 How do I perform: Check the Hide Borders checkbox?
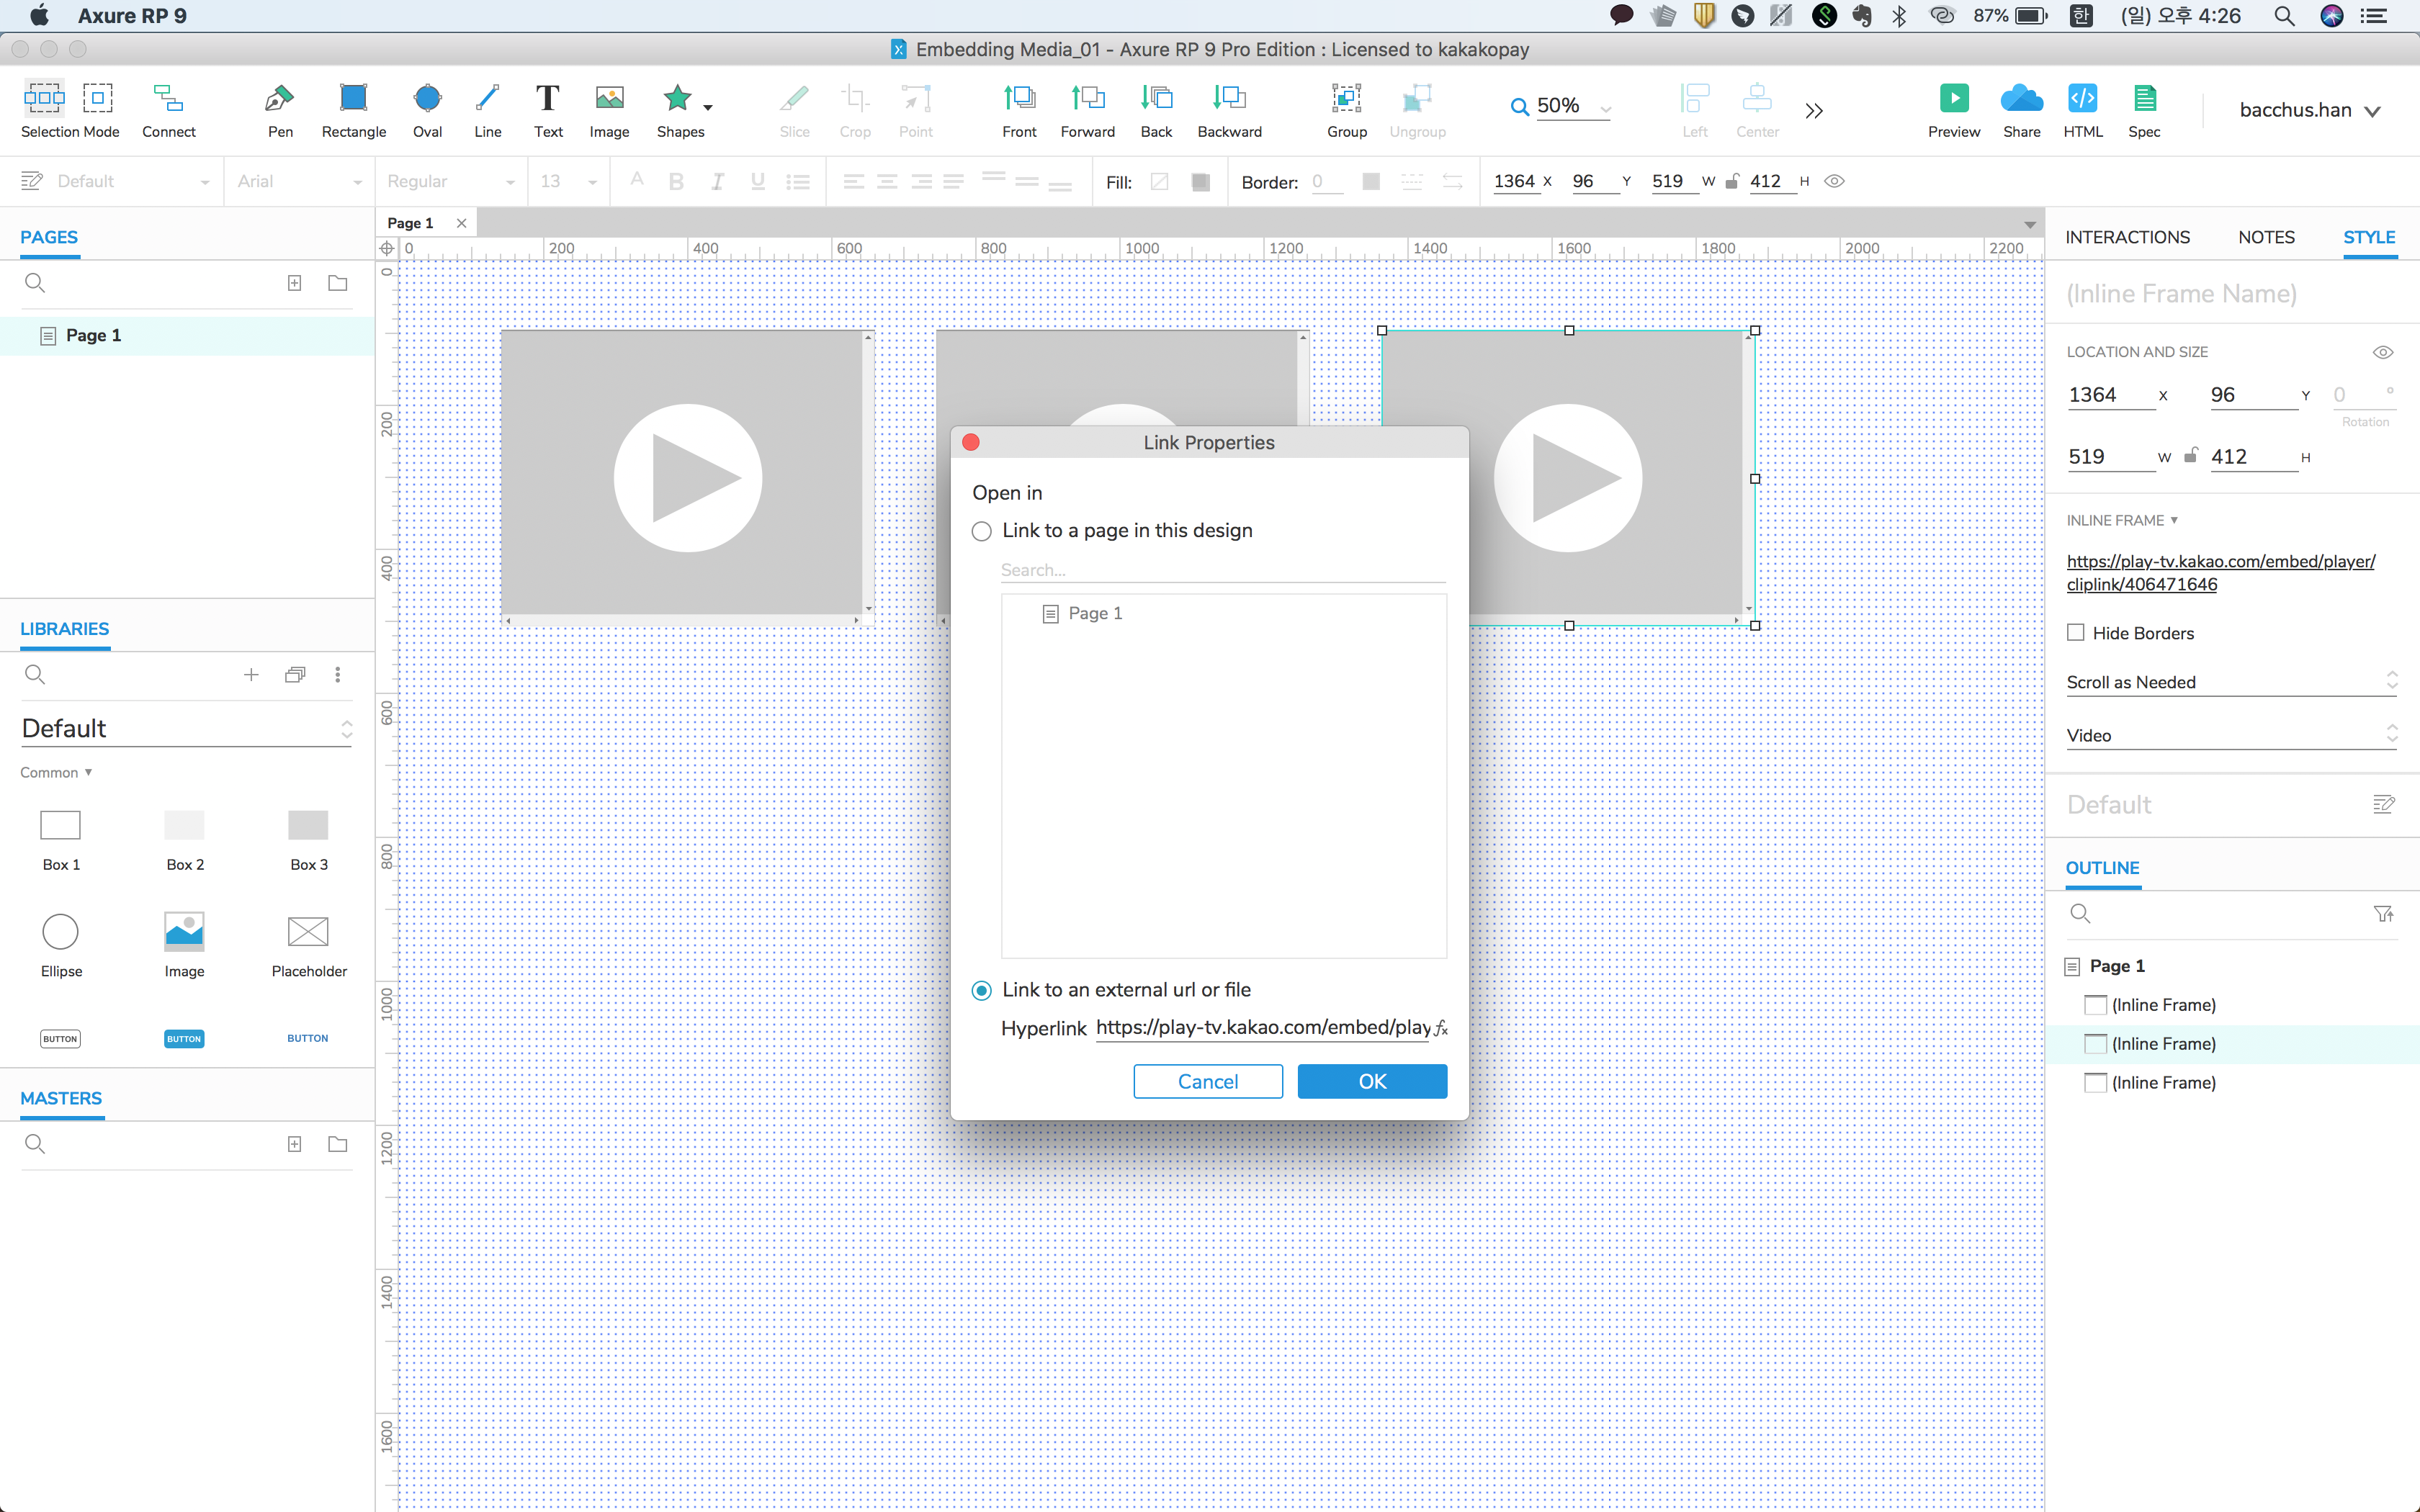click(2076, 633)
